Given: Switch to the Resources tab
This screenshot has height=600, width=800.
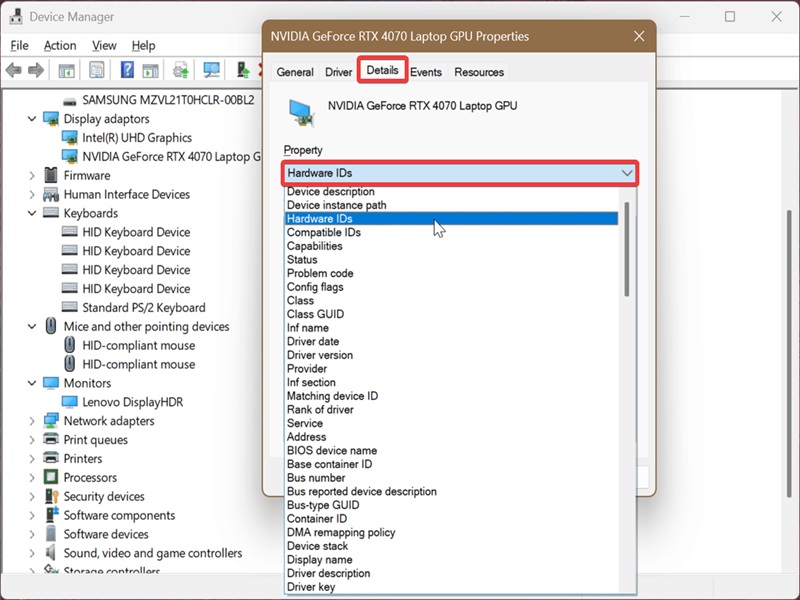Looking at the screenshot, I should pyautogui.click(x=479, y=72).
